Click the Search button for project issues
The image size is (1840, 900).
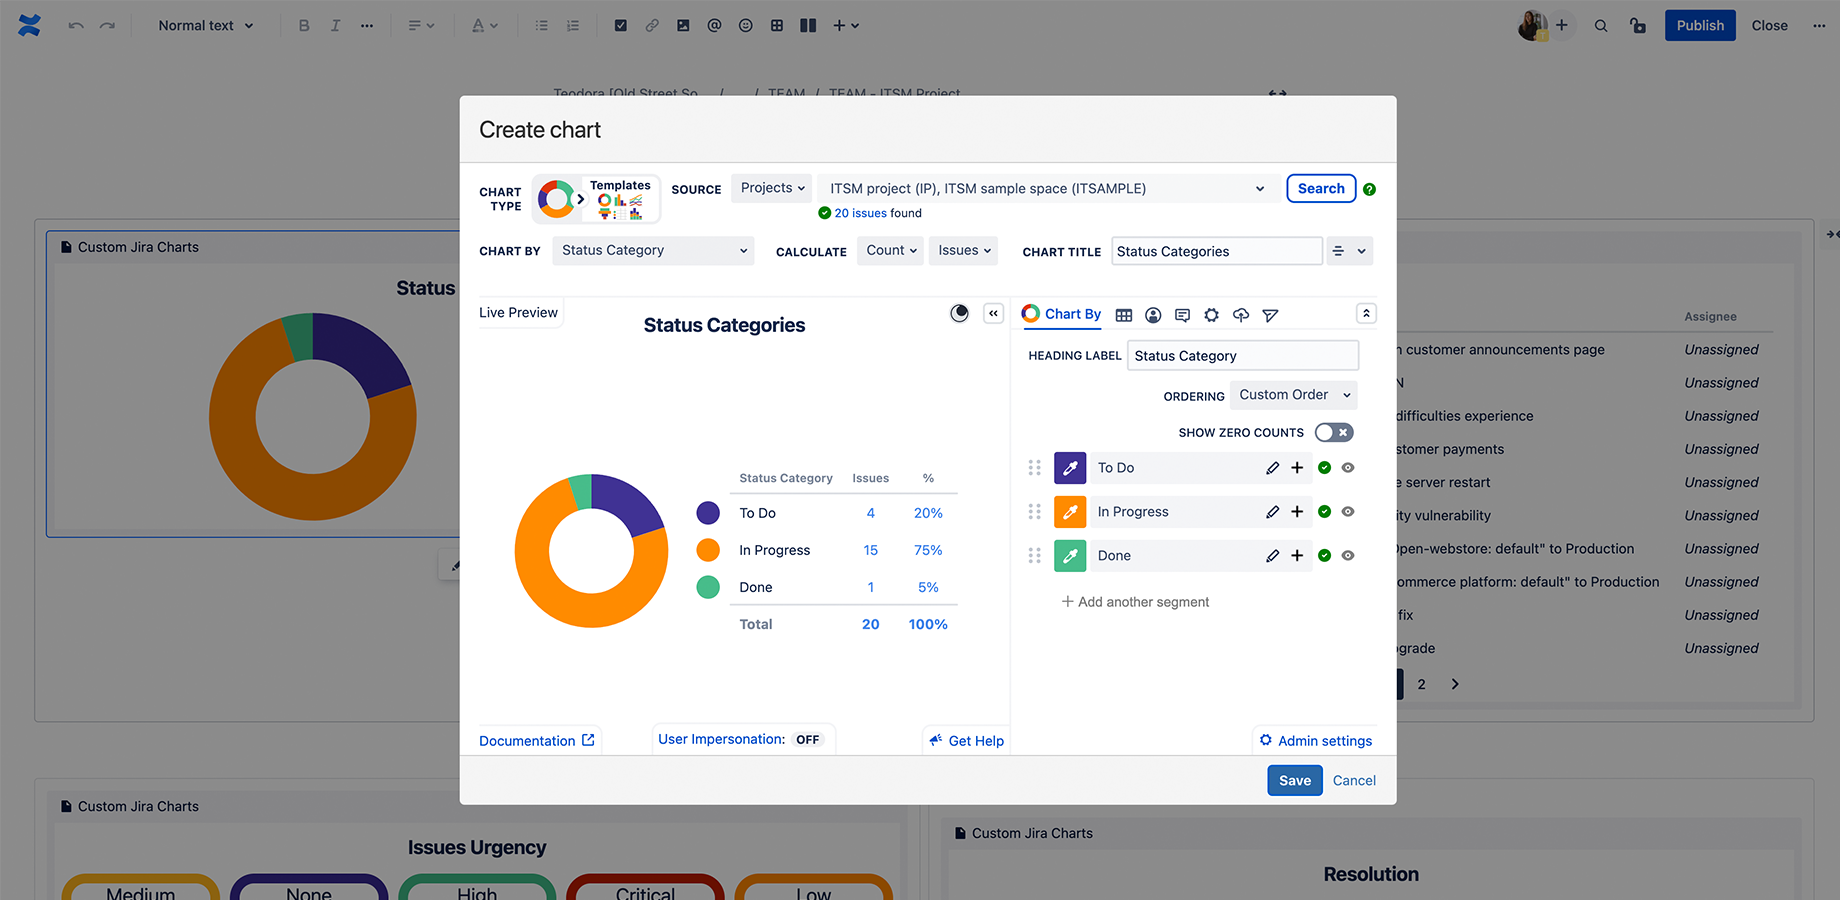coord(1320,188)
